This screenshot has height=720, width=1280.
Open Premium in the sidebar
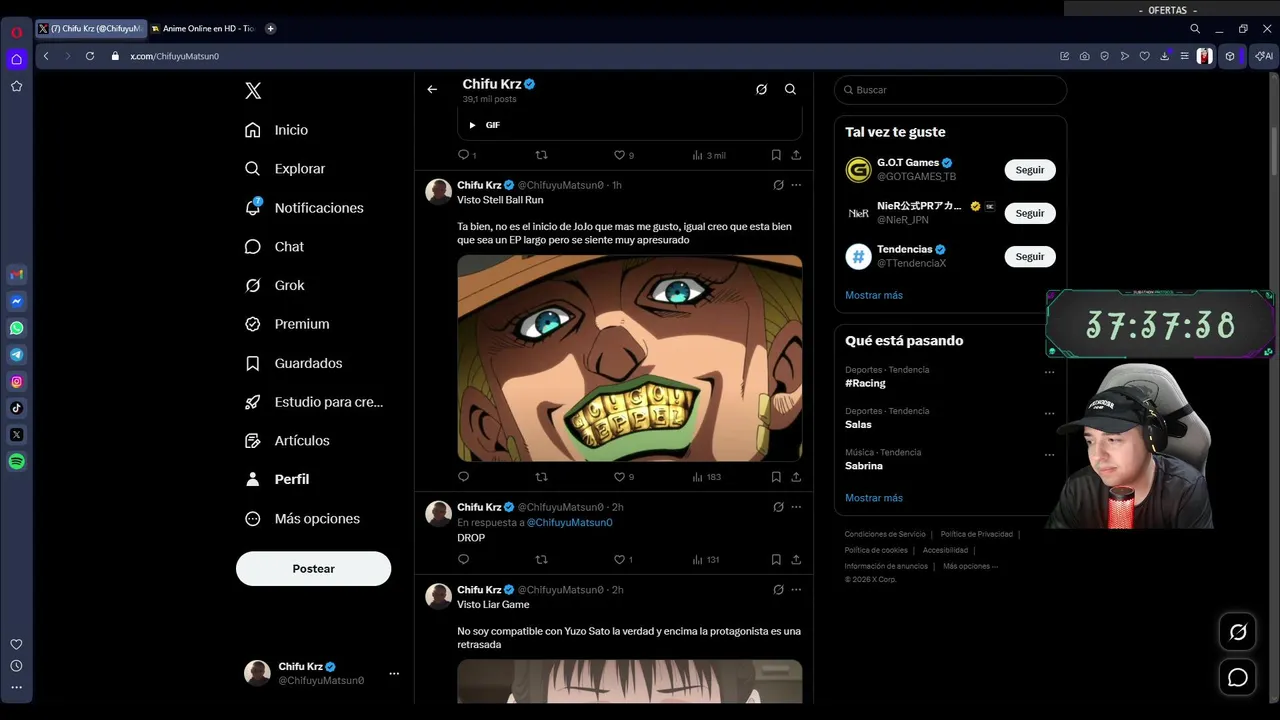(288, 324)
